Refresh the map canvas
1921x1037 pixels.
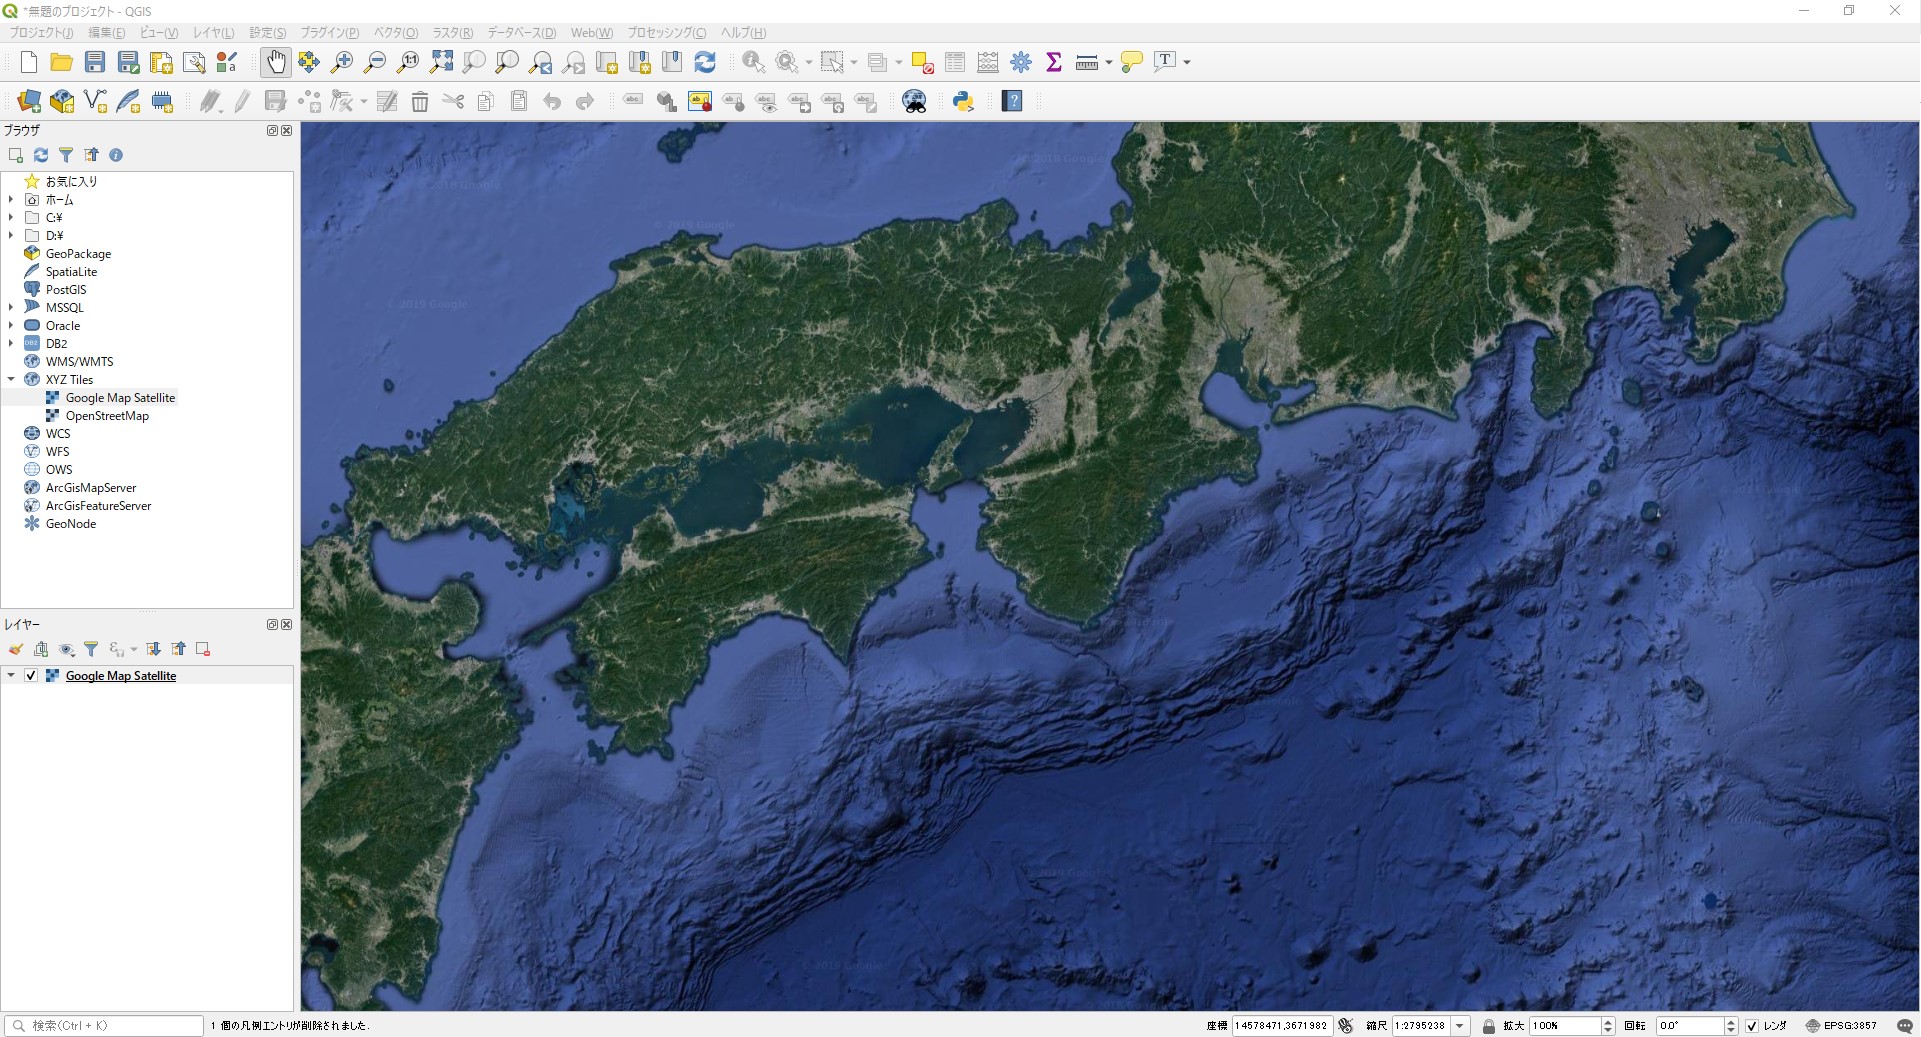coord(707,61)
